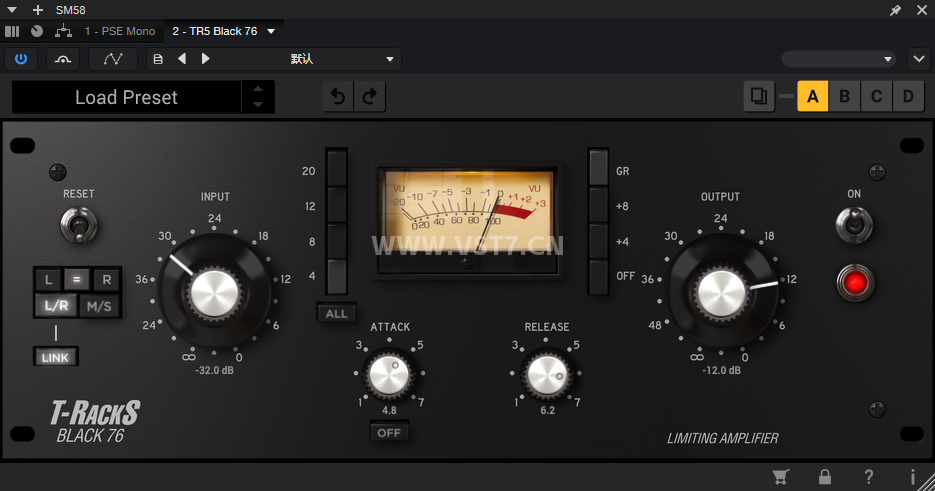Set meter to +8 mode
The image size is (935, 491).
[x=599, y=205]
